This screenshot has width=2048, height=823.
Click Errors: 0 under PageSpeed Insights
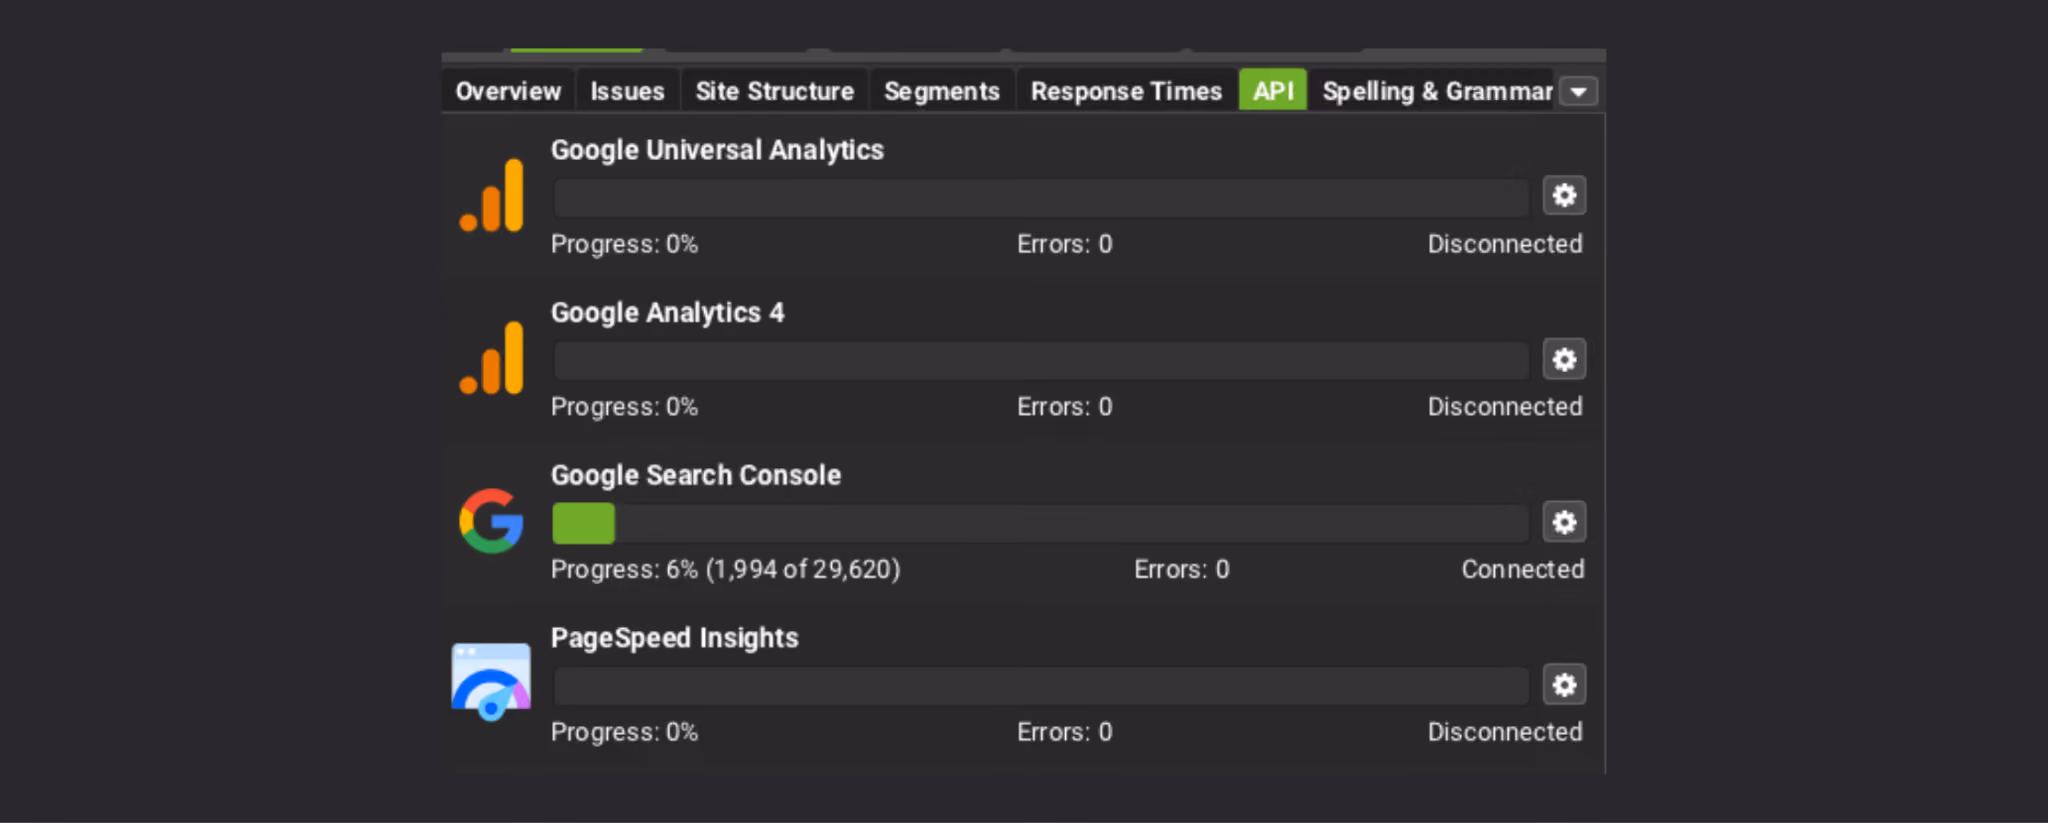point(1064,732)
